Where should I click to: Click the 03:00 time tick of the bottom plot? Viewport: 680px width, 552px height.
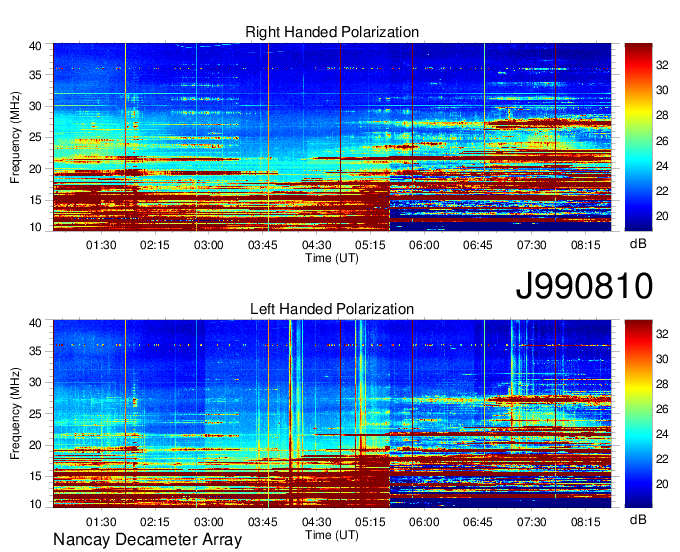pos(209,522)
